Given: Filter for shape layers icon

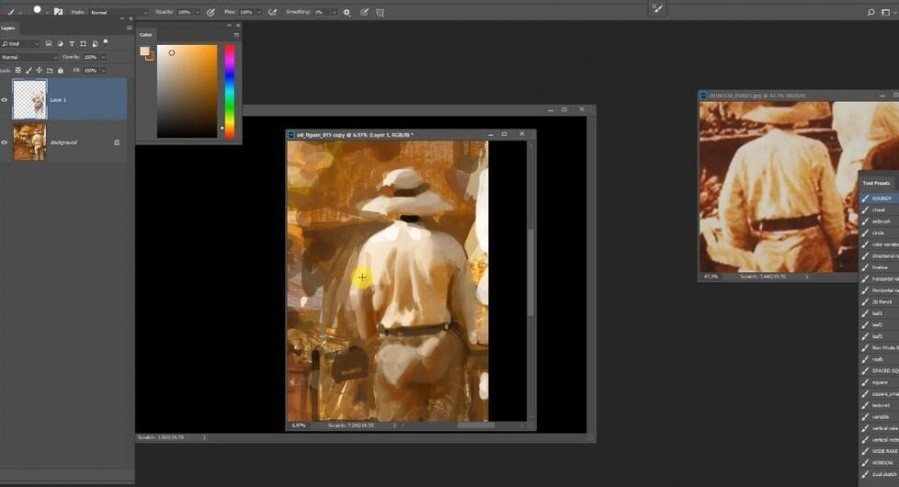Looking at the screenshot, I should point(83,44).
